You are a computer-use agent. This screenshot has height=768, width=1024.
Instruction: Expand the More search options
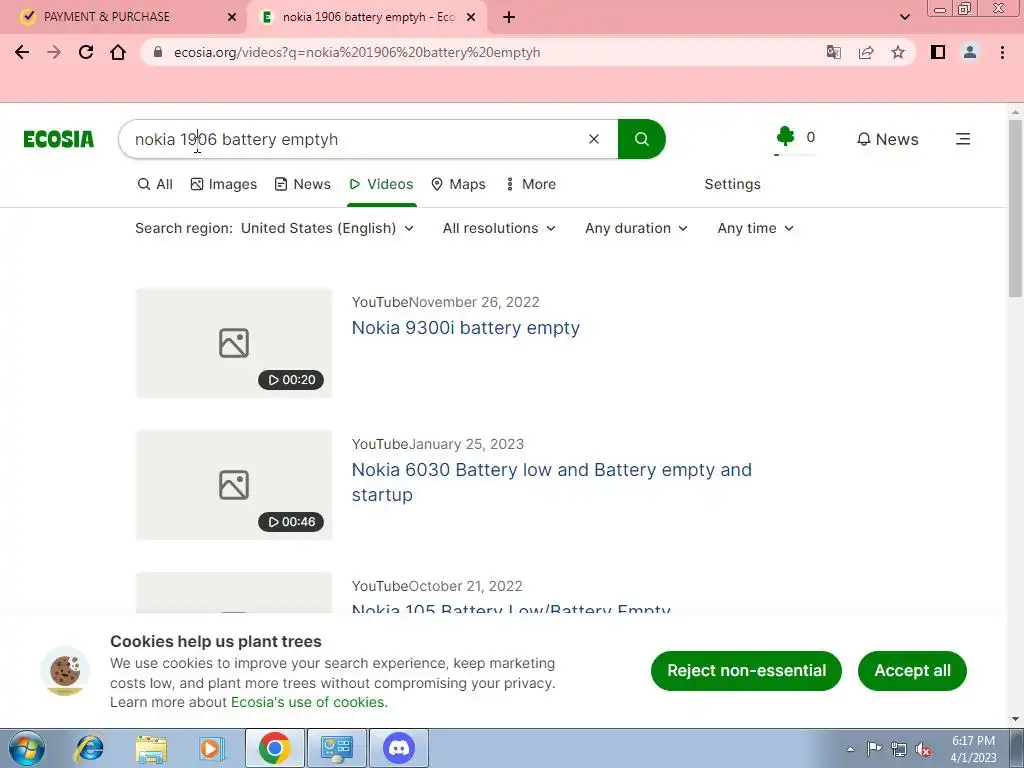point(531,184)
